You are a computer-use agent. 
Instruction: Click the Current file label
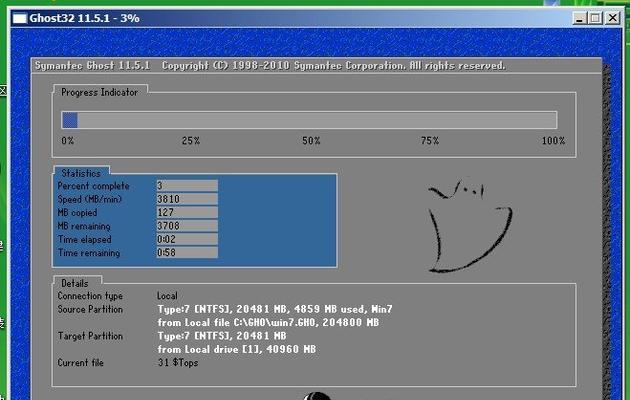pyautogui.click(x=80, y=363)
